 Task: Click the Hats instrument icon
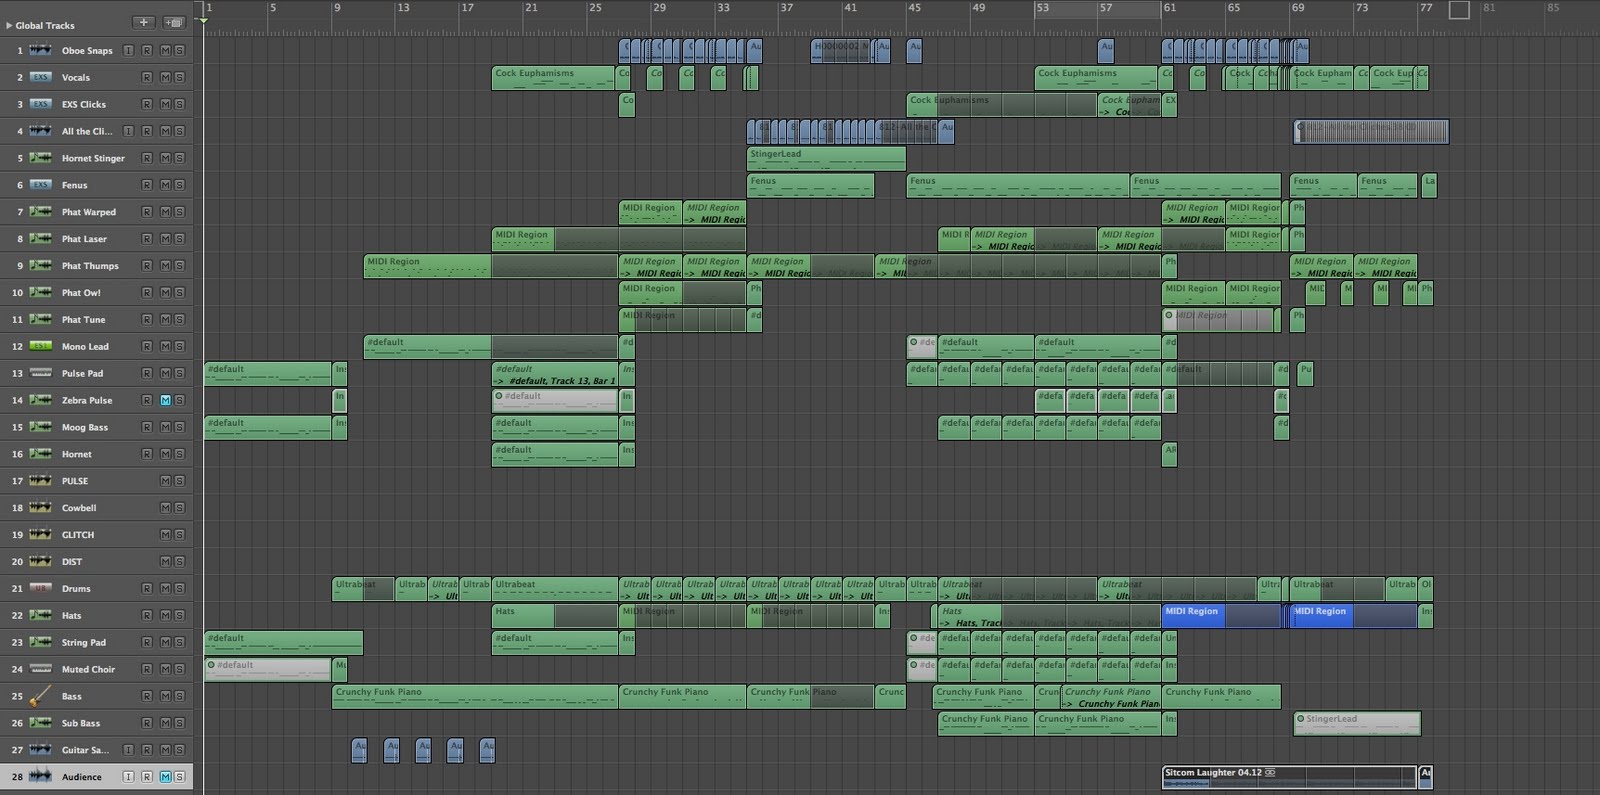pos(40,616)
